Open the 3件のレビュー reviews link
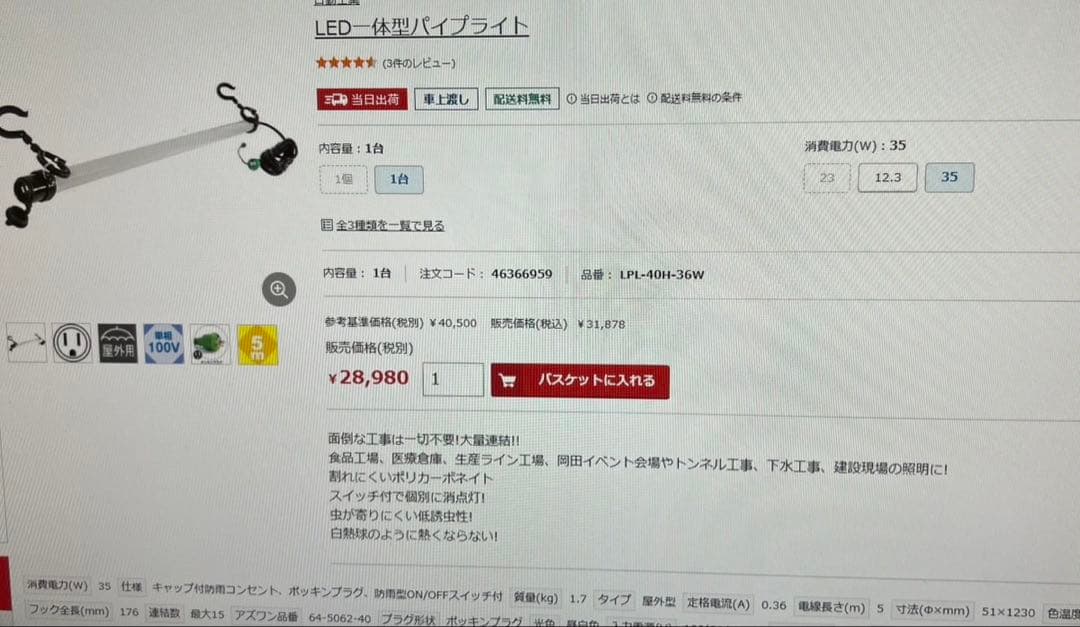This screenshot has width=1080, height=627. [419, 63]
